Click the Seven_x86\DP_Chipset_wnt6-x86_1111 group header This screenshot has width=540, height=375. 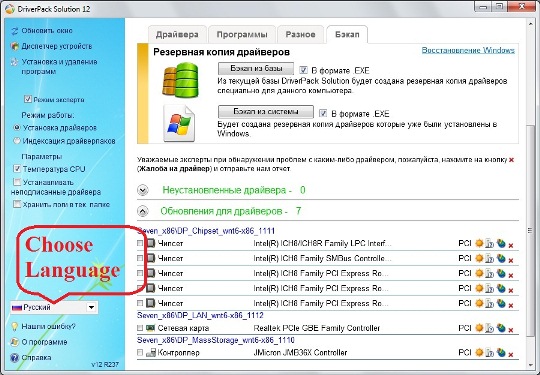[x=206, y=231]
